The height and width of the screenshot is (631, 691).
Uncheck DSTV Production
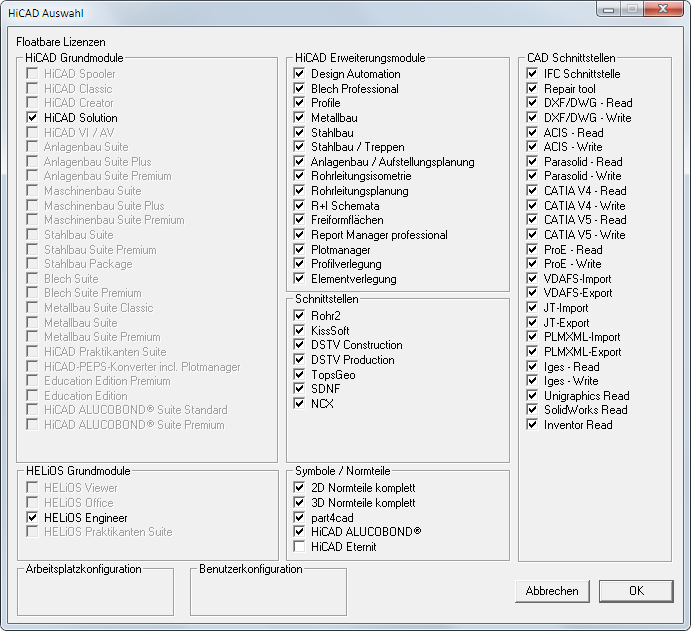(x=299, y=360)
